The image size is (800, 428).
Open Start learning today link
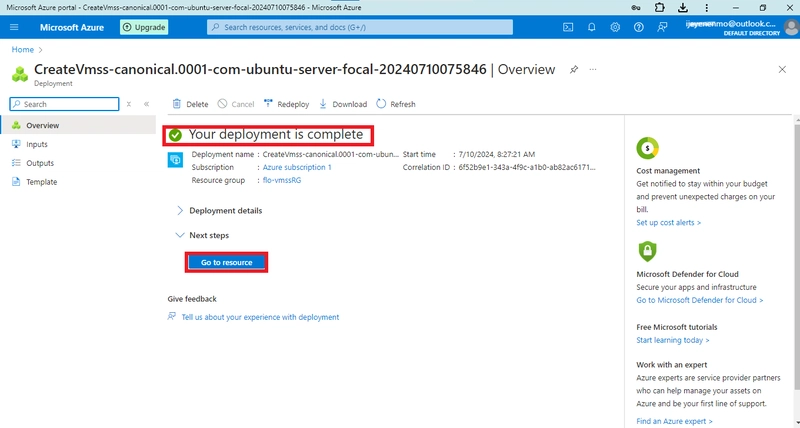(672, 340)
